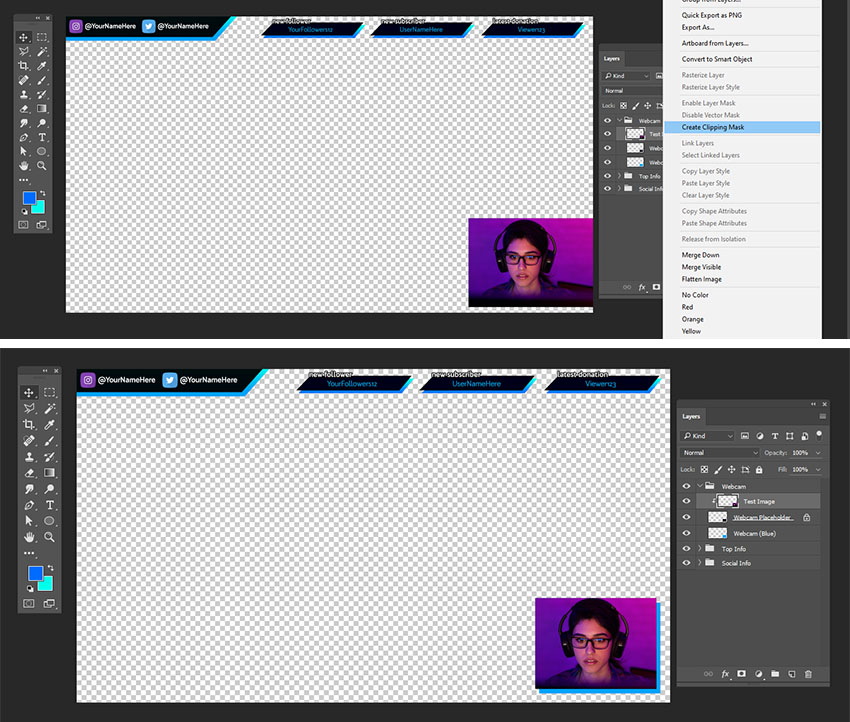Select the Dodge tool in bottom screenshot toolbox
The image size is (850, 722).
click(49, 489)
